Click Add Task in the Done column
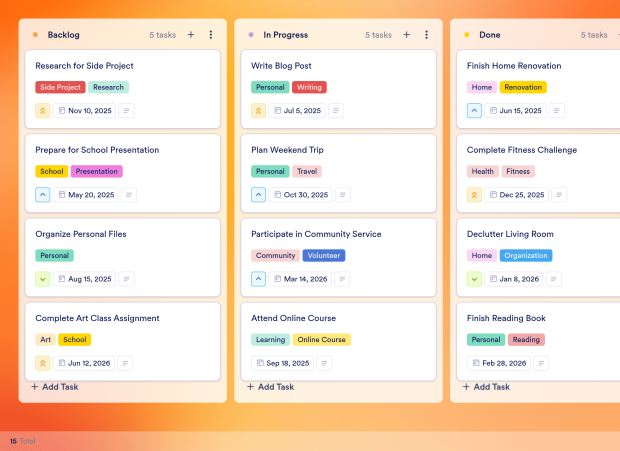This screenshot has width=620, height=451. click(x=486, y=387)
